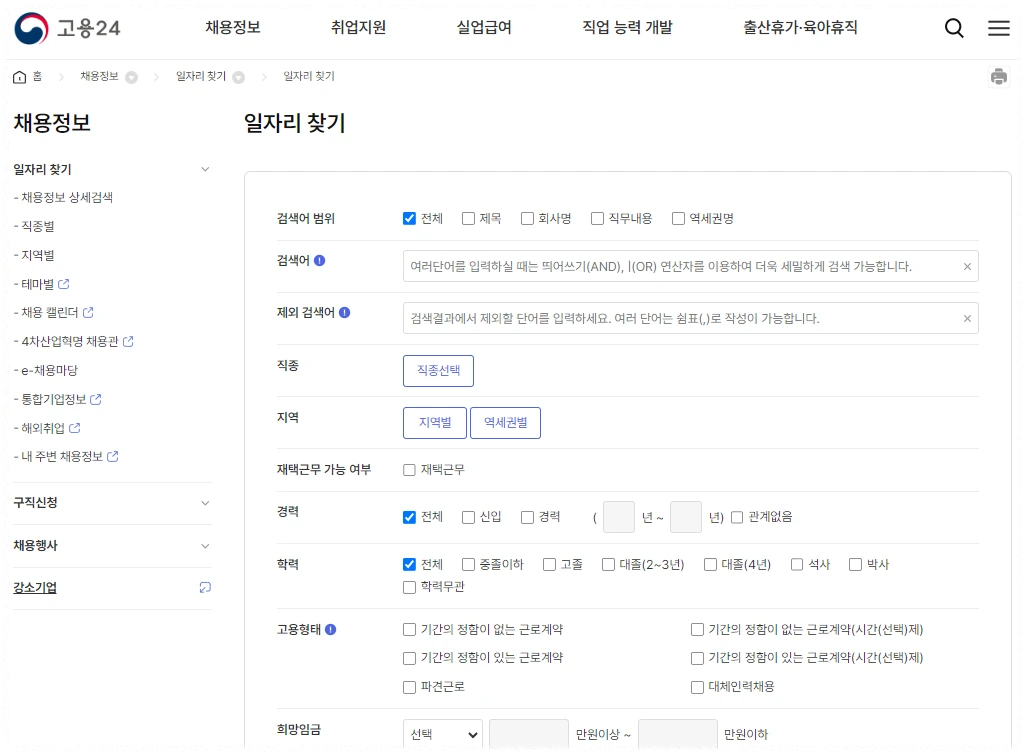
Task: Open the 희망임금 선택 dropdown
Action: tap(442, 733)
